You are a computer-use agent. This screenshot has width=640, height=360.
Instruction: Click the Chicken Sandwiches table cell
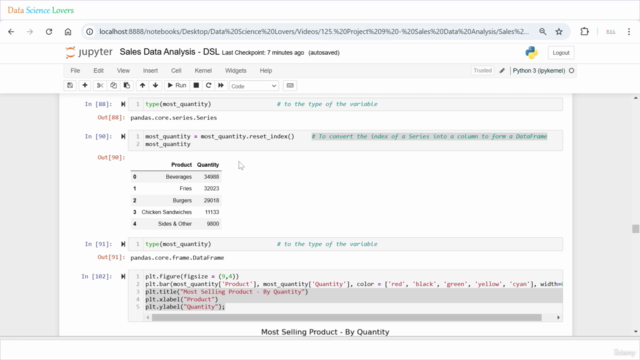[167, 212]
